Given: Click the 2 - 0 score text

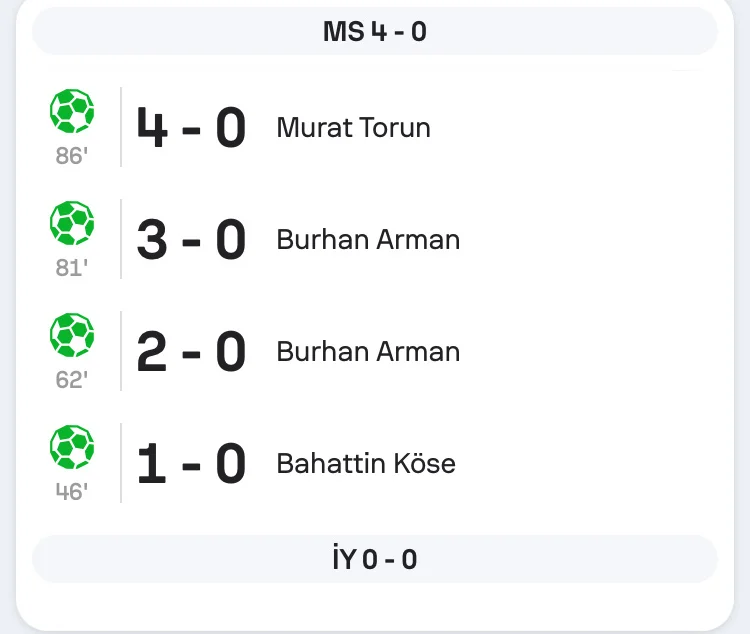Looking at the screenshot, I should (191, 352).
